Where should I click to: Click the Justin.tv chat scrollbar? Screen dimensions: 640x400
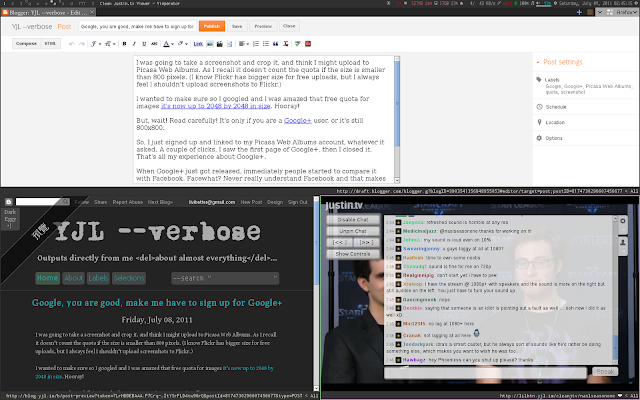coord(615,290)
